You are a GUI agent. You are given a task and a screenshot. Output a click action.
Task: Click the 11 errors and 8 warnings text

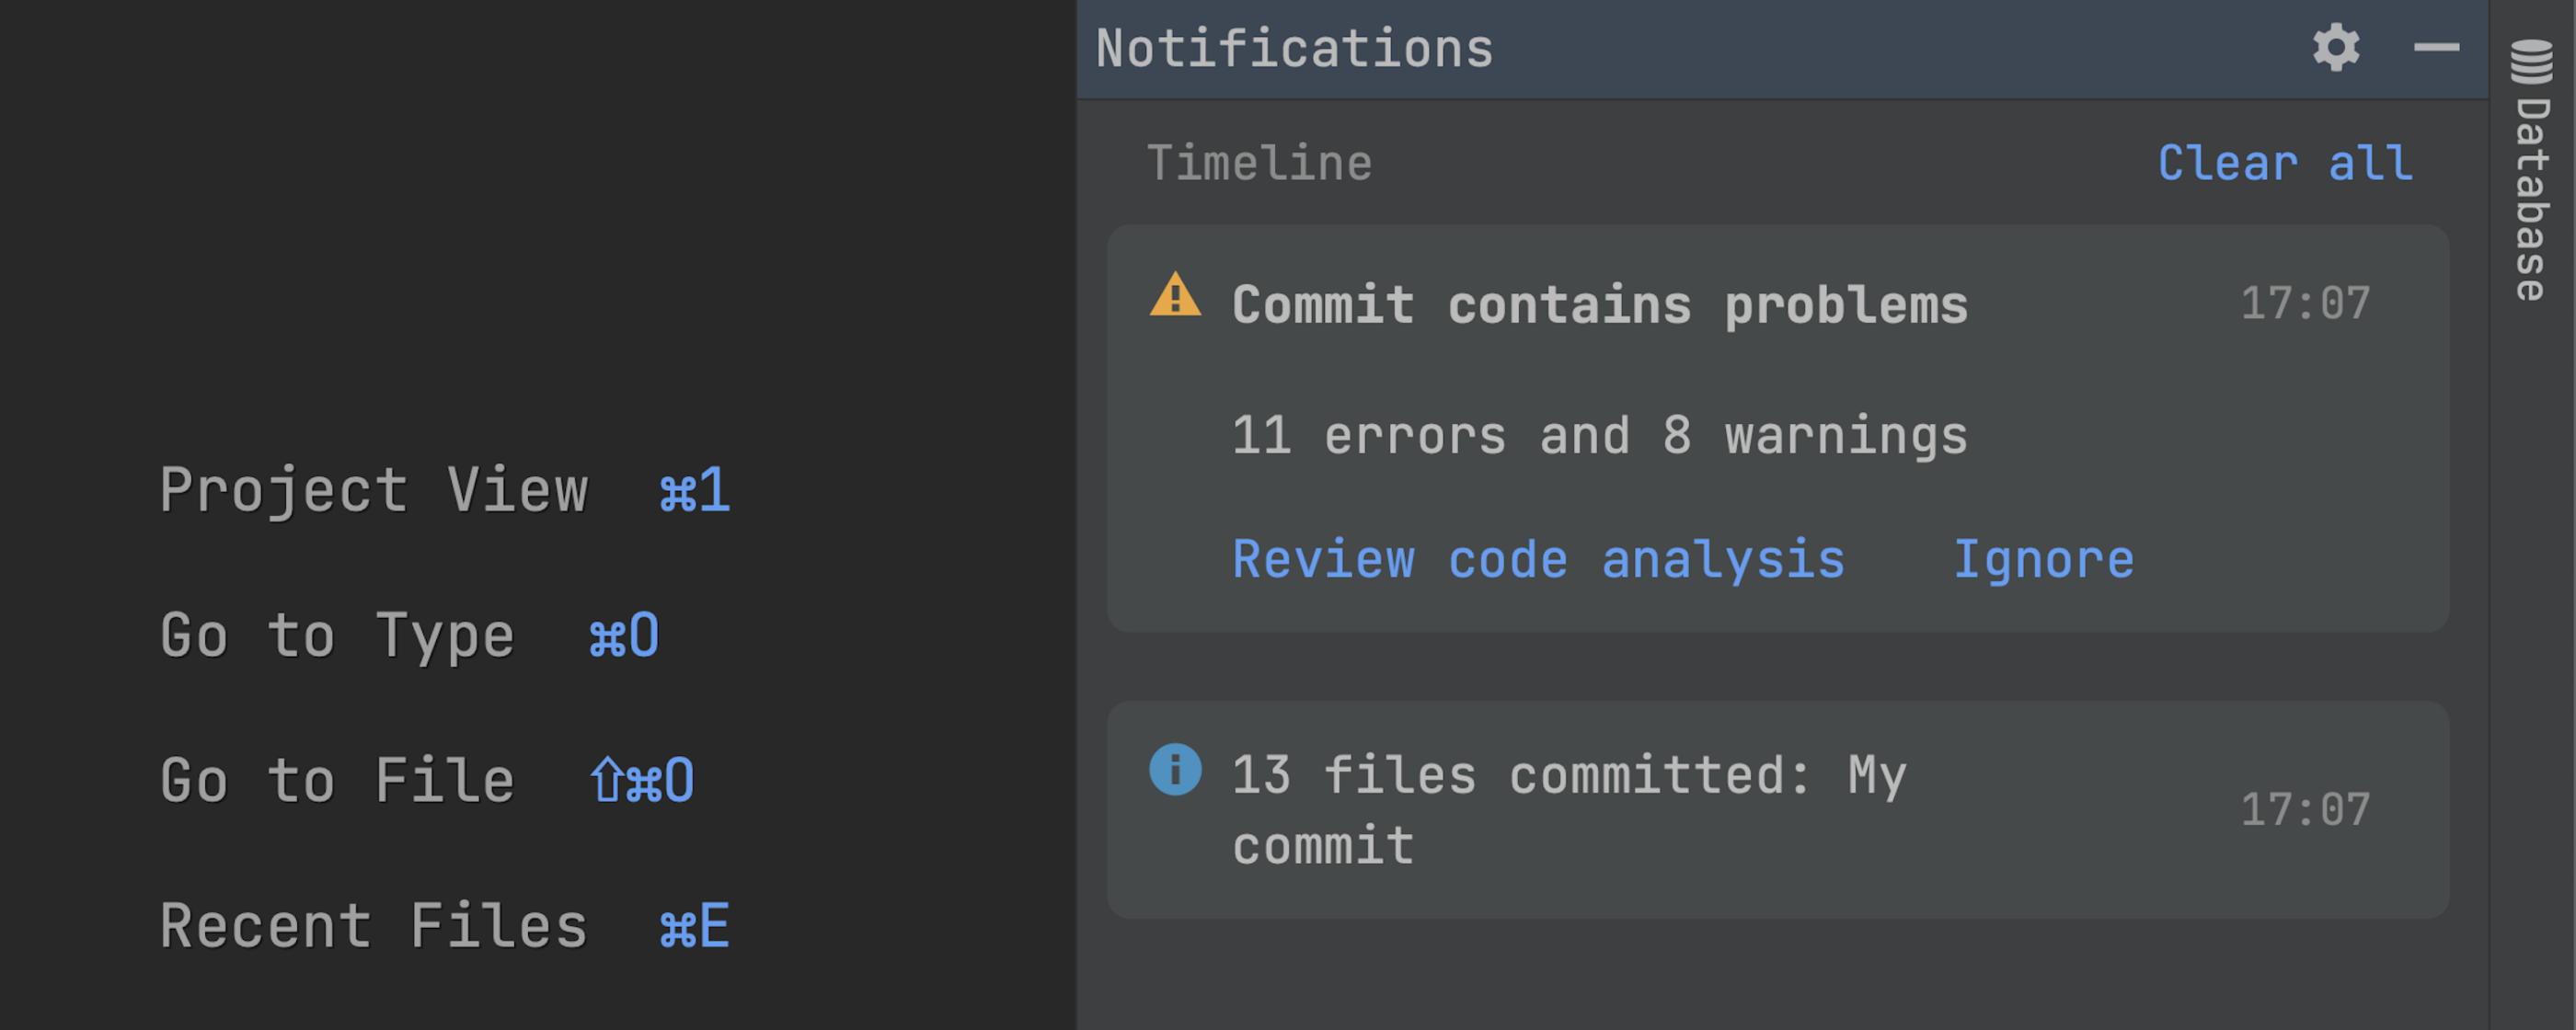click(1599, 435)
